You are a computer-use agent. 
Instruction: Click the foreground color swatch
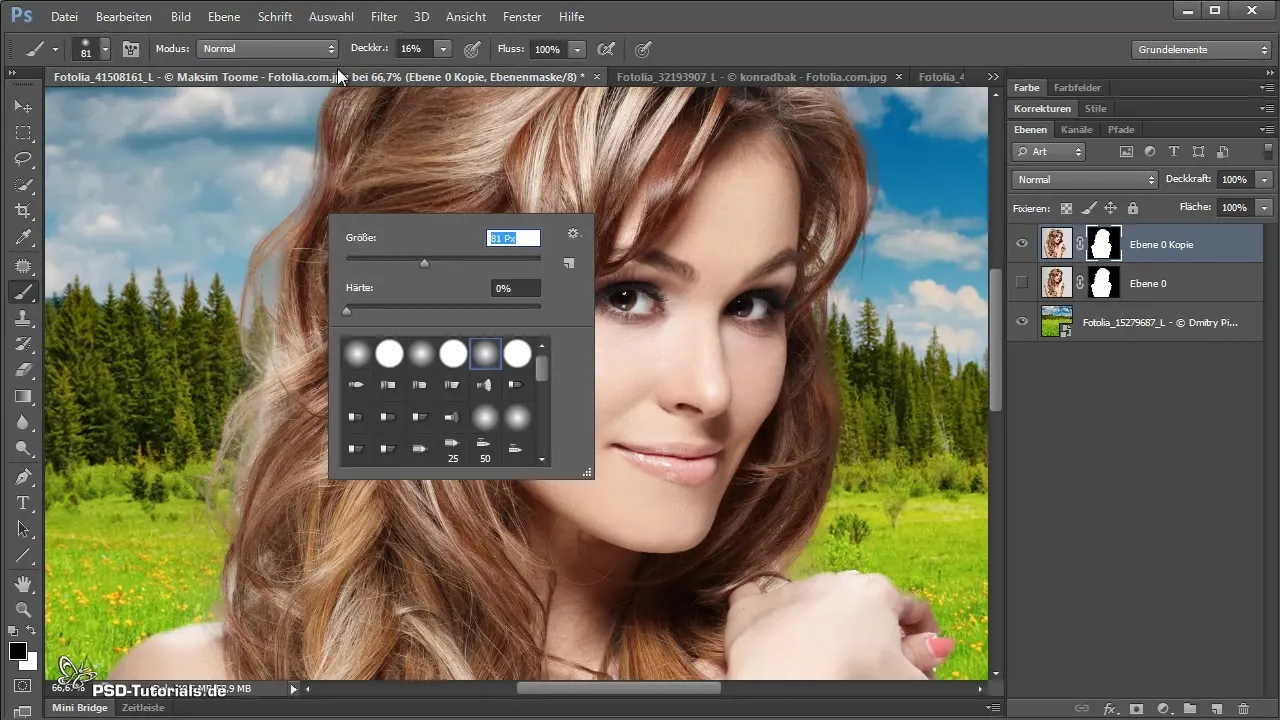pyautogui.click(x=18, y=651)
